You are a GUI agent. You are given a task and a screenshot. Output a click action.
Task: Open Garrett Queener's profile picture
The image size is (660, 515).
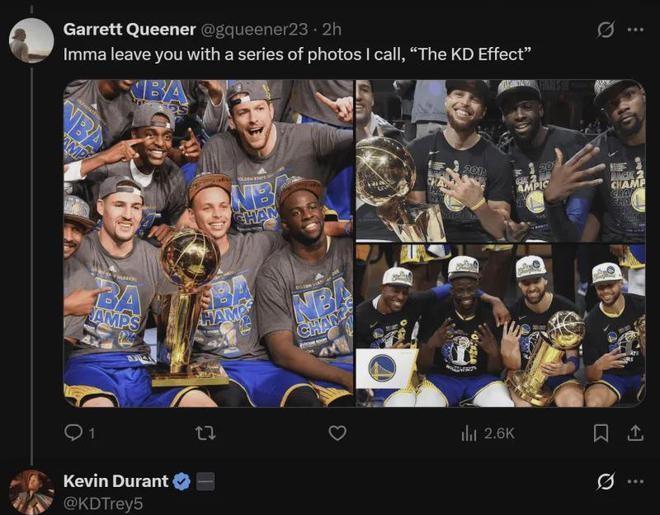tap(31, 41)
